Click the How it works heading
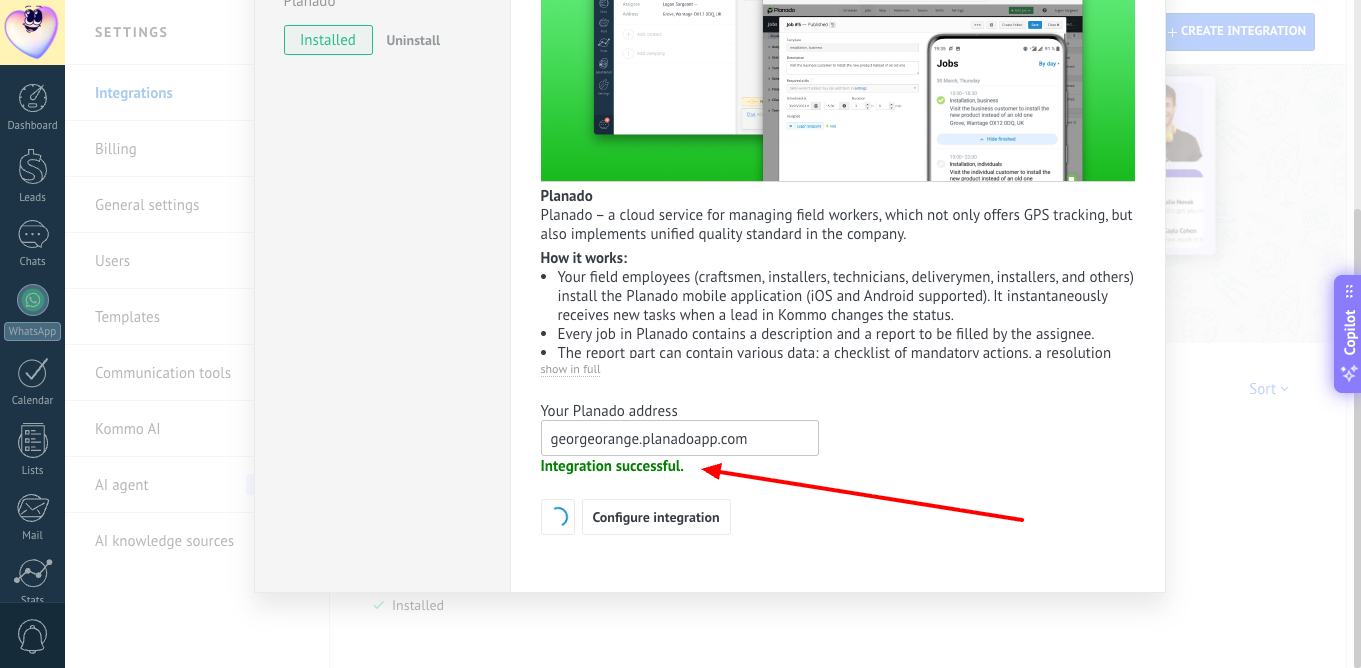 (584, 258)
